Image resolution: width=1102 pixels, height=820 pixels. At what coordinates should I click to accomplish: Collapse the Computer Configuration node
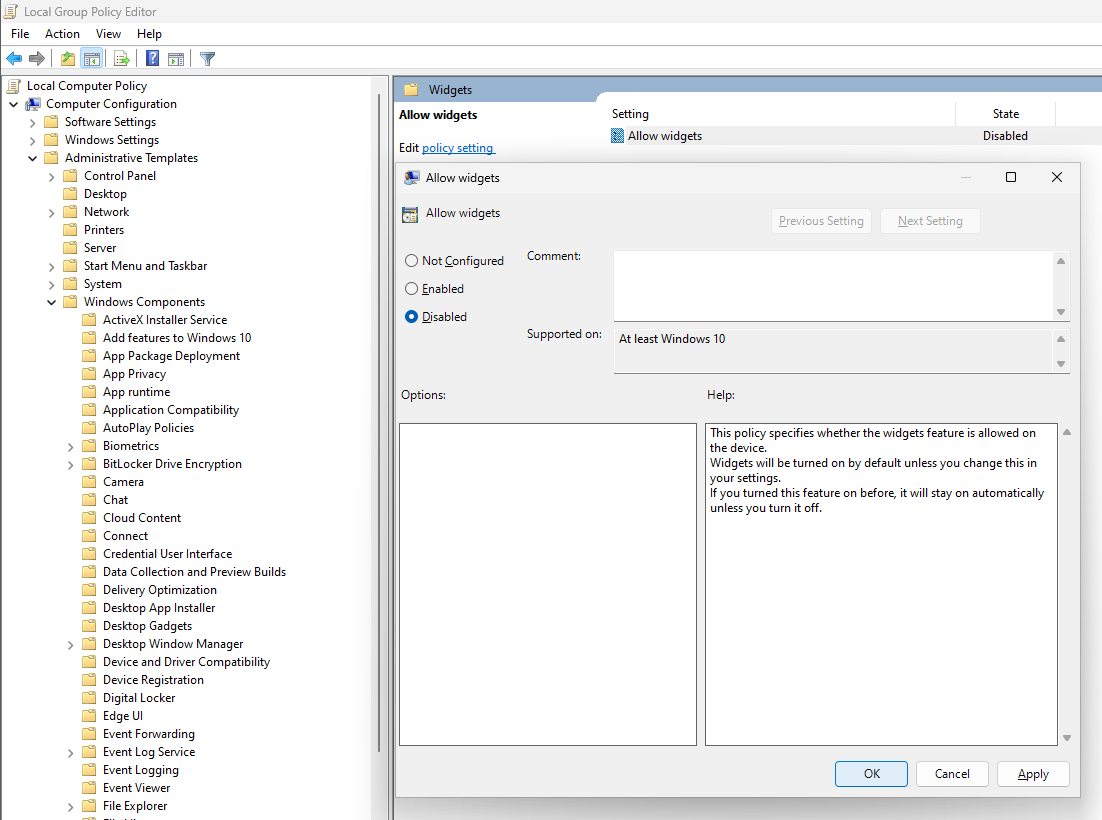(x=13, y=104)
